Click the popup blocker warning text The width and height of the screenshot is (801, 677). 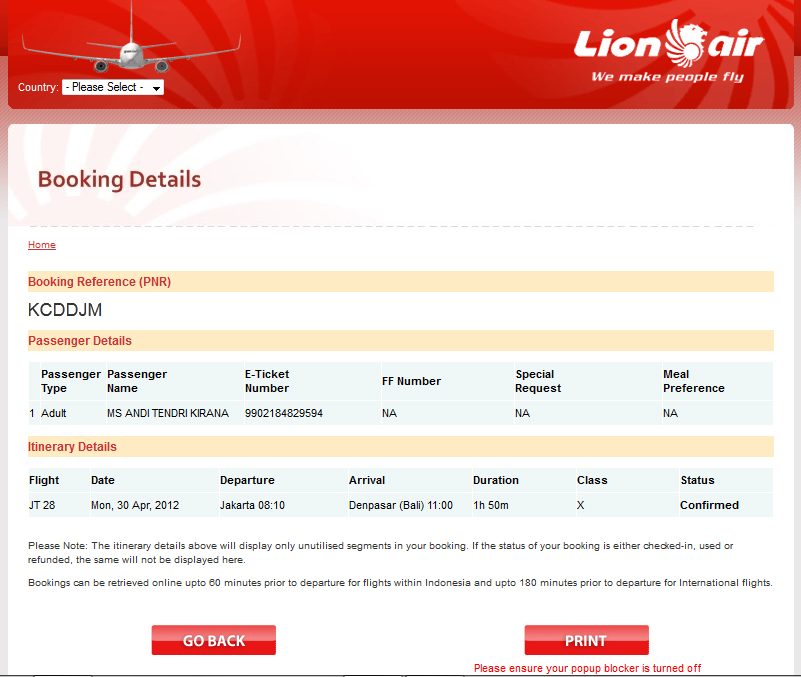(x=587, y=668)
